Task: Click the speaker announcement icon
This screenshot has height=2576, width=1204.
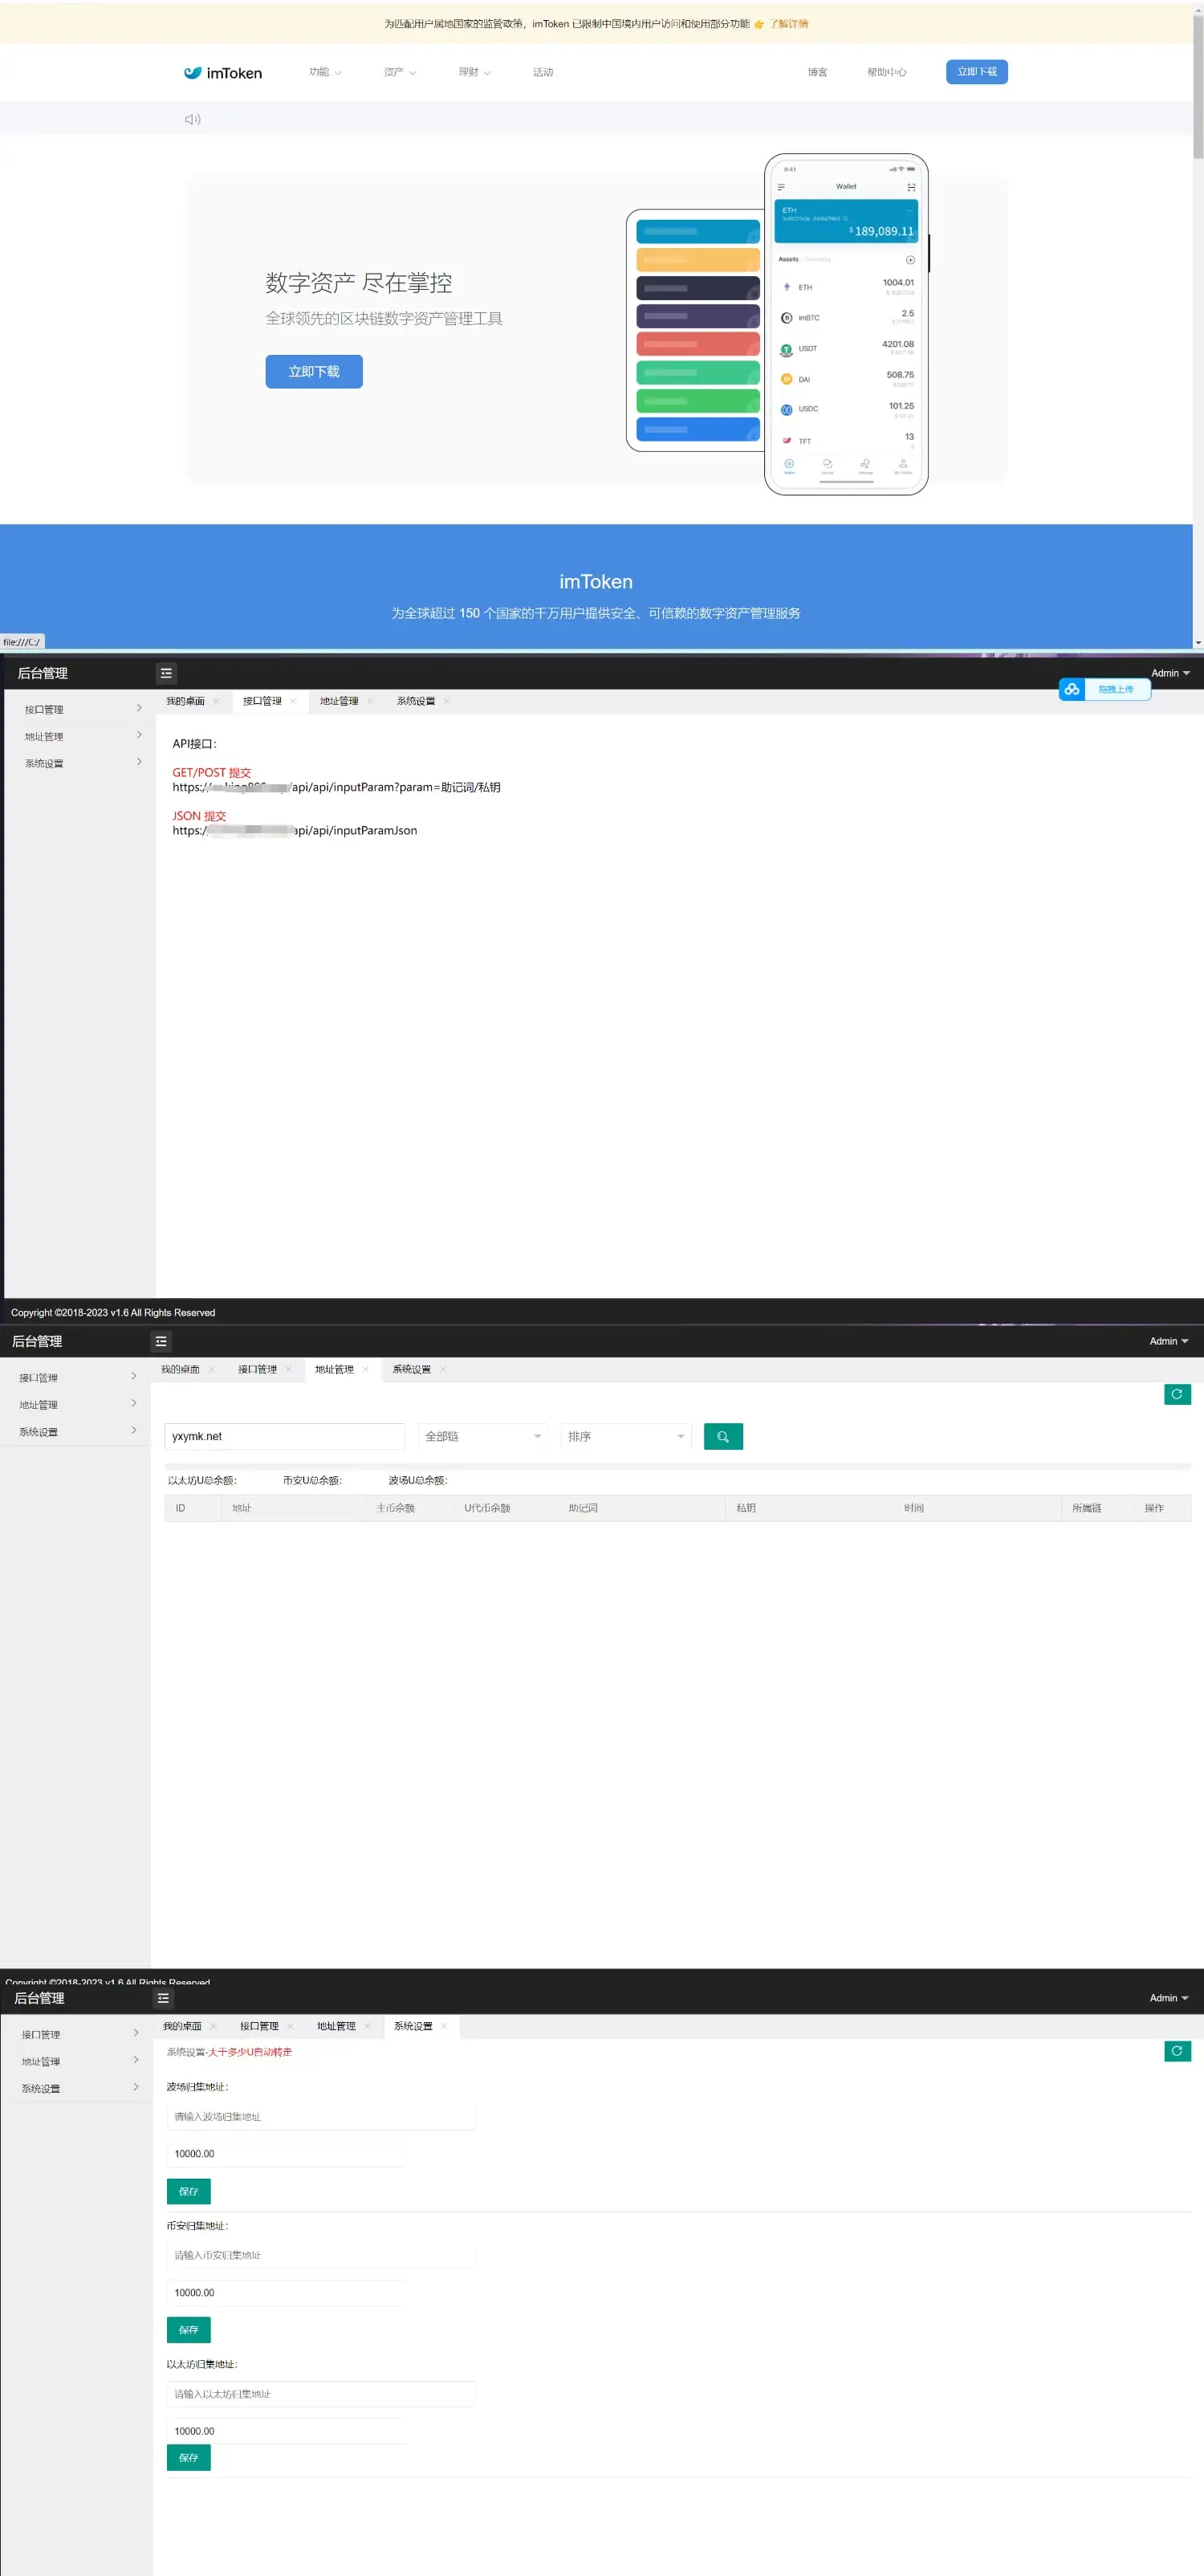Action: click(x=192, y=120)
